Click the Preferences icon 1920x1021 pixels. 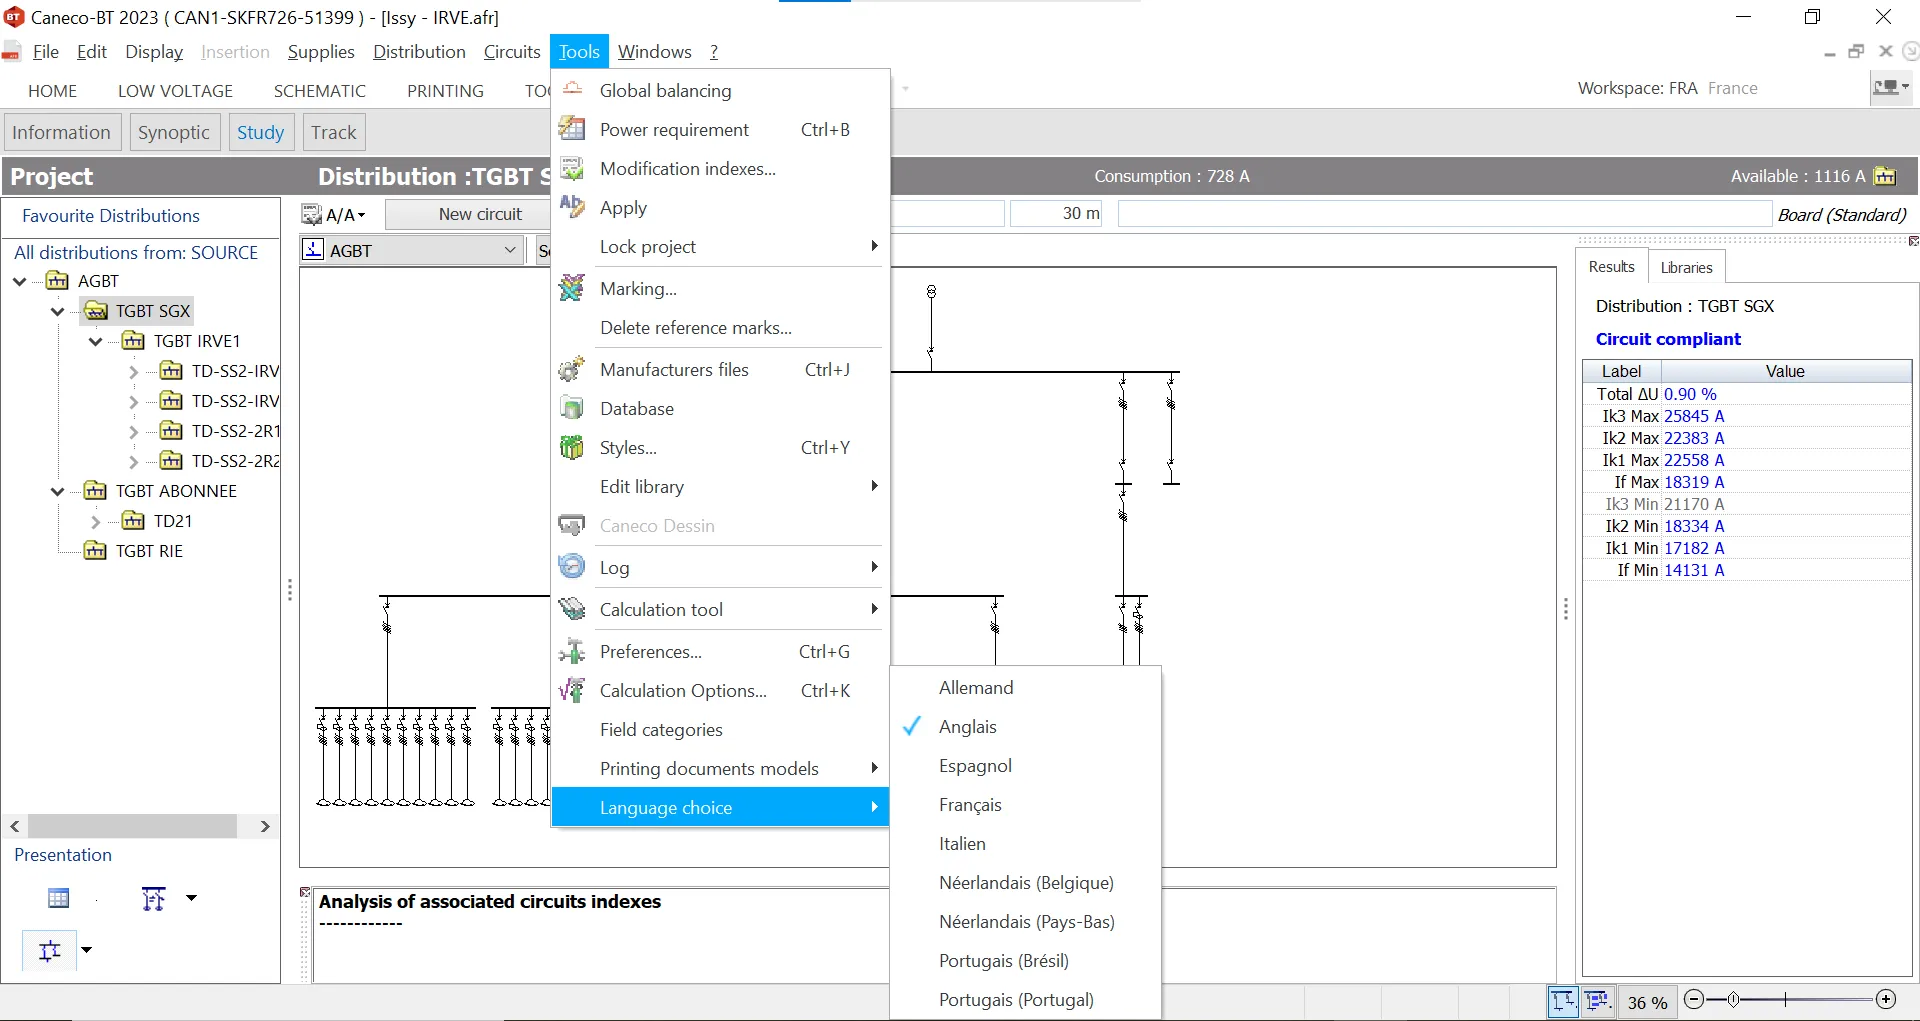(x=572, y=651)
